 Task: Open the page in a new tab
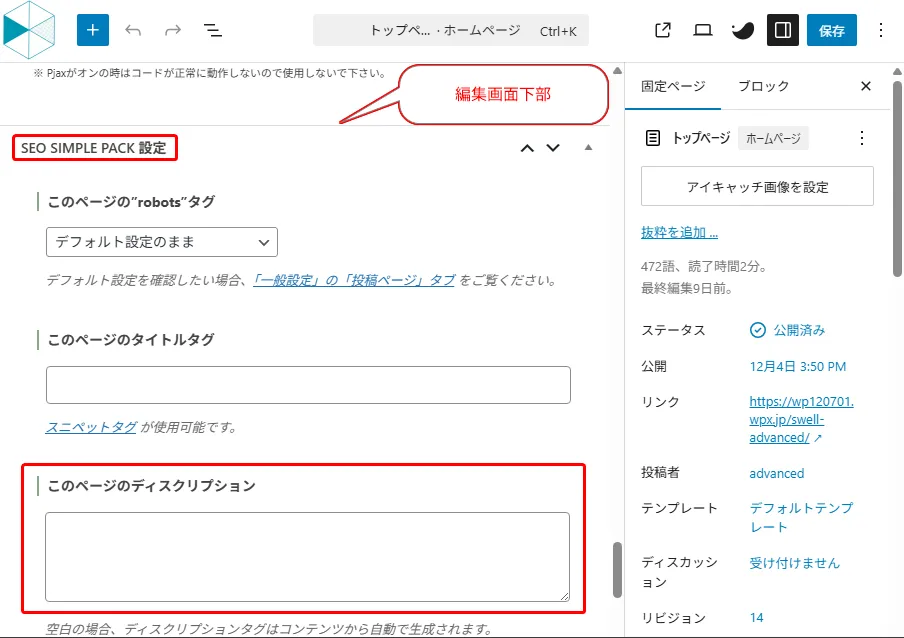(x=662, y=30)
